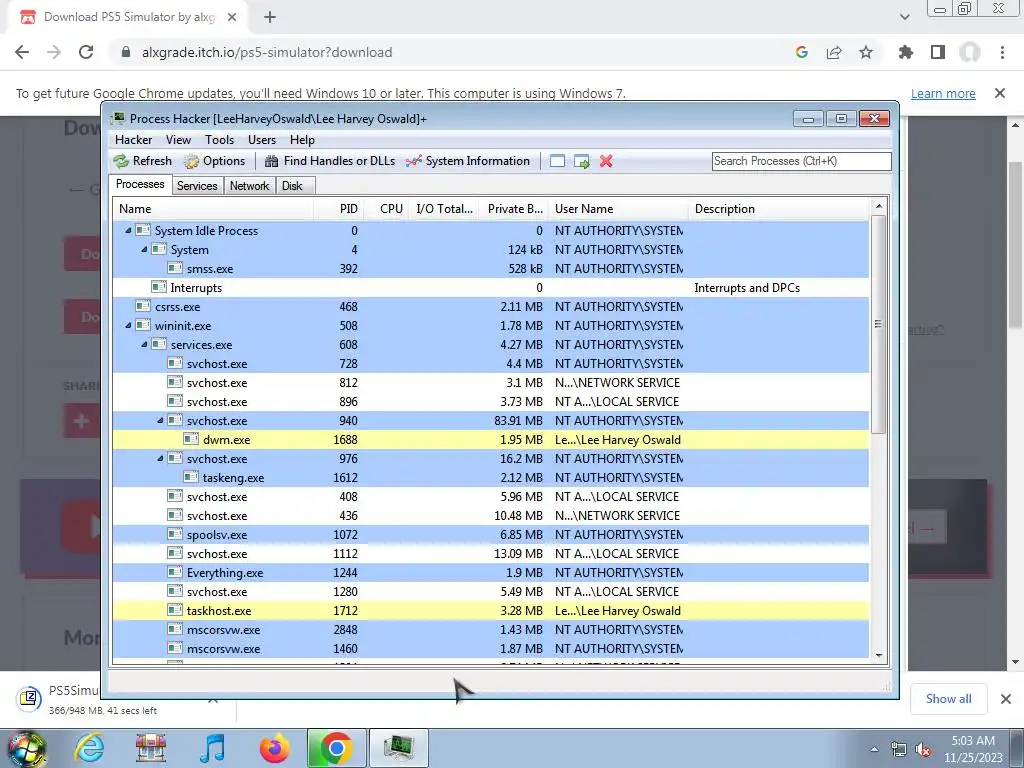This screenshot has height=768, width=1024.
Task: Click the share page icon in address bar
Action: pos(834,52)
